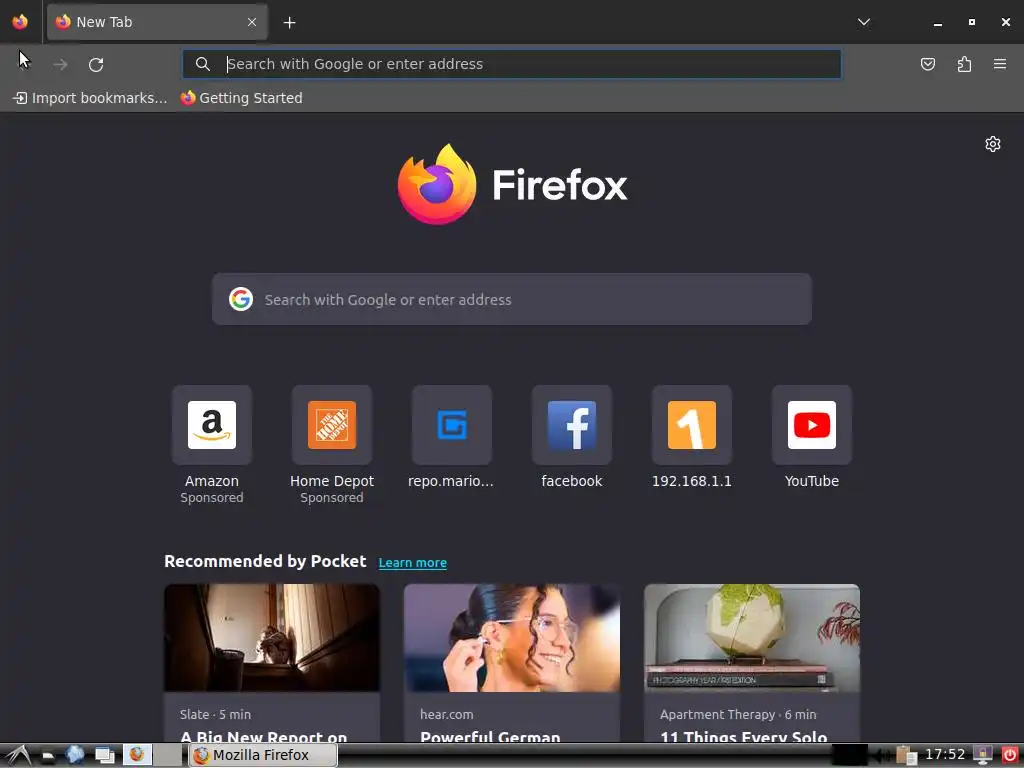The height and width of the screenshot is (768, 1024).
Task: Click the show desktop windows icon in taskbar
Action: coord(104,756)
